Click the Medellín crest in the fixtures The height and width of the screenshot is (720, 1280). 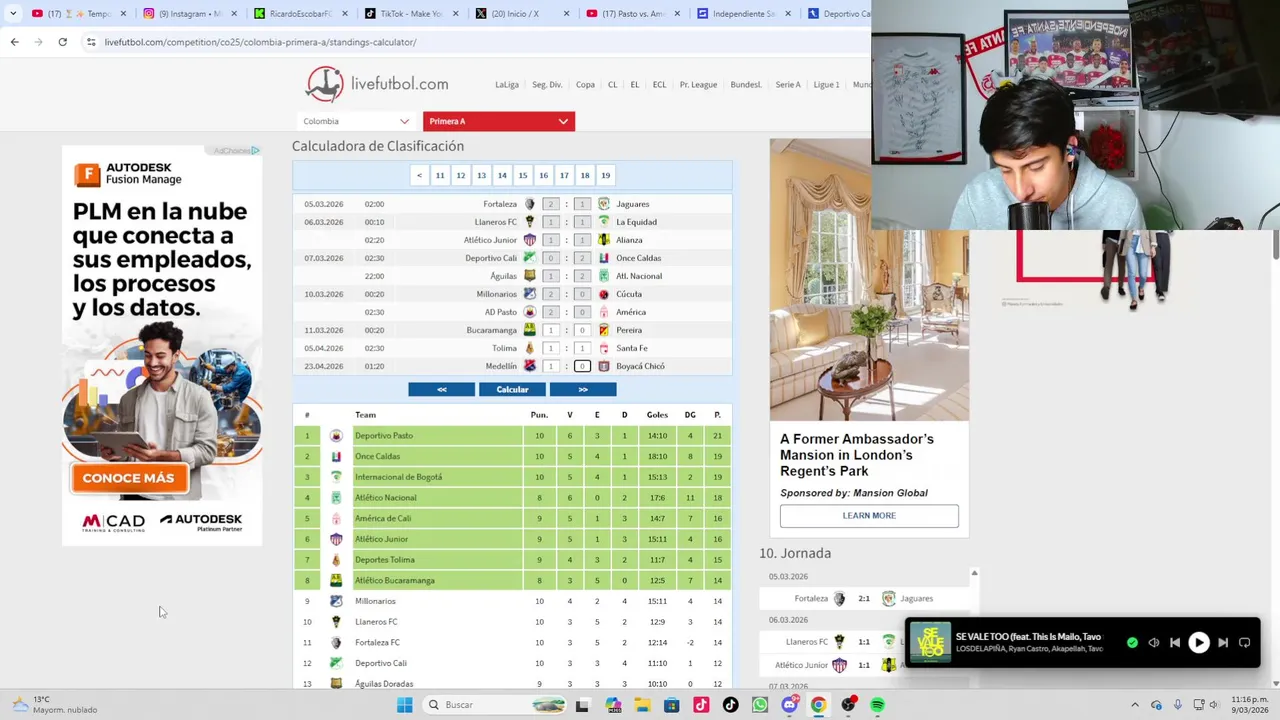click(x=530, y=366)
